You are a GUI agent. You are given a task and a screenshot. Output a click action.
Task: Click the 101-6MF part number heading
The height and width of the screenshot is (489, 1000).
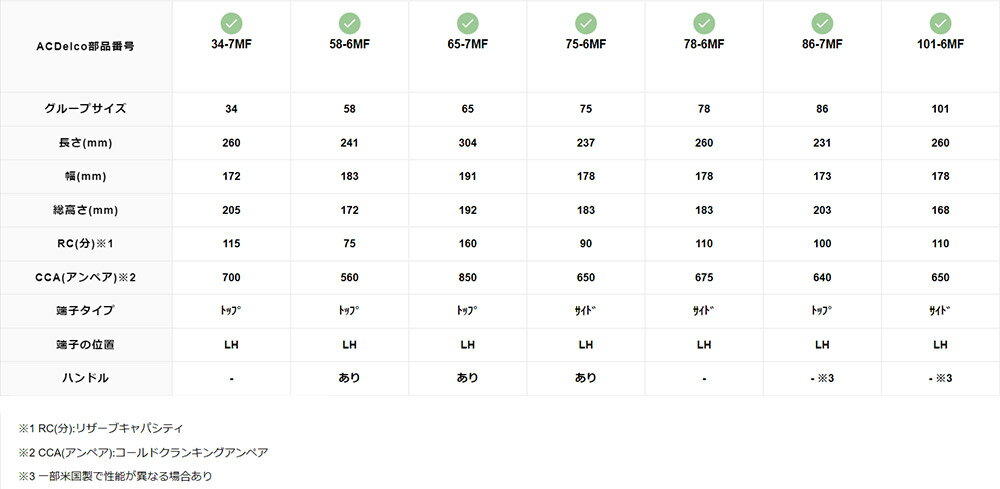940,44
